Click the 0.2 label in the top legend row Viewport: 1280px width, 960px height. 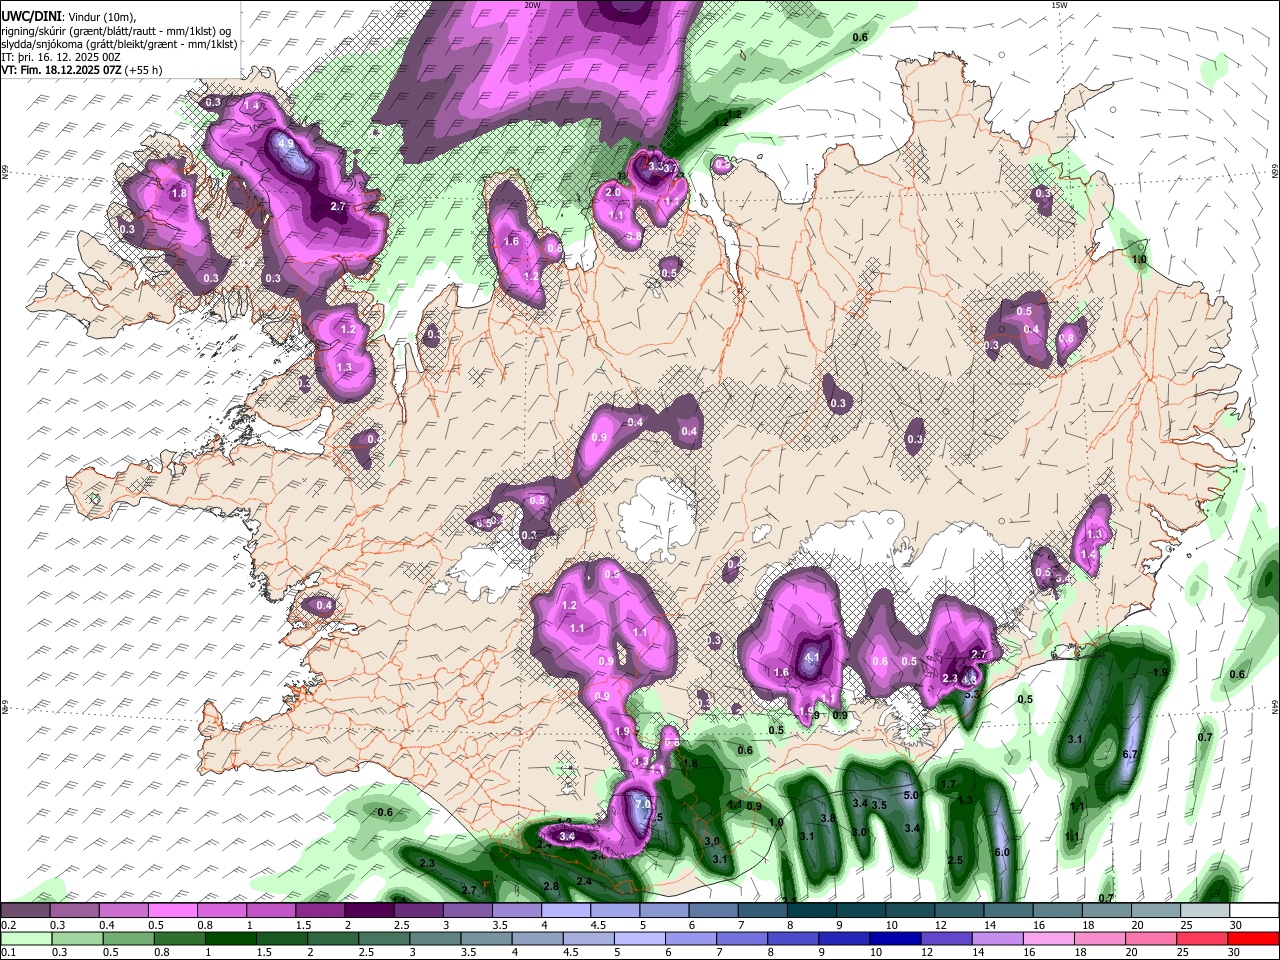[x=8, y=926]
